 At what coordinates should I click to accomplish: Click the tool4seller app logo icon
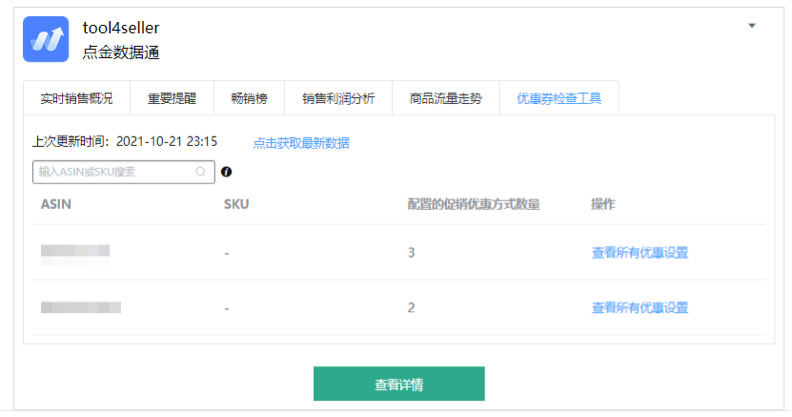pyautogui.click(x=46, y=39)
